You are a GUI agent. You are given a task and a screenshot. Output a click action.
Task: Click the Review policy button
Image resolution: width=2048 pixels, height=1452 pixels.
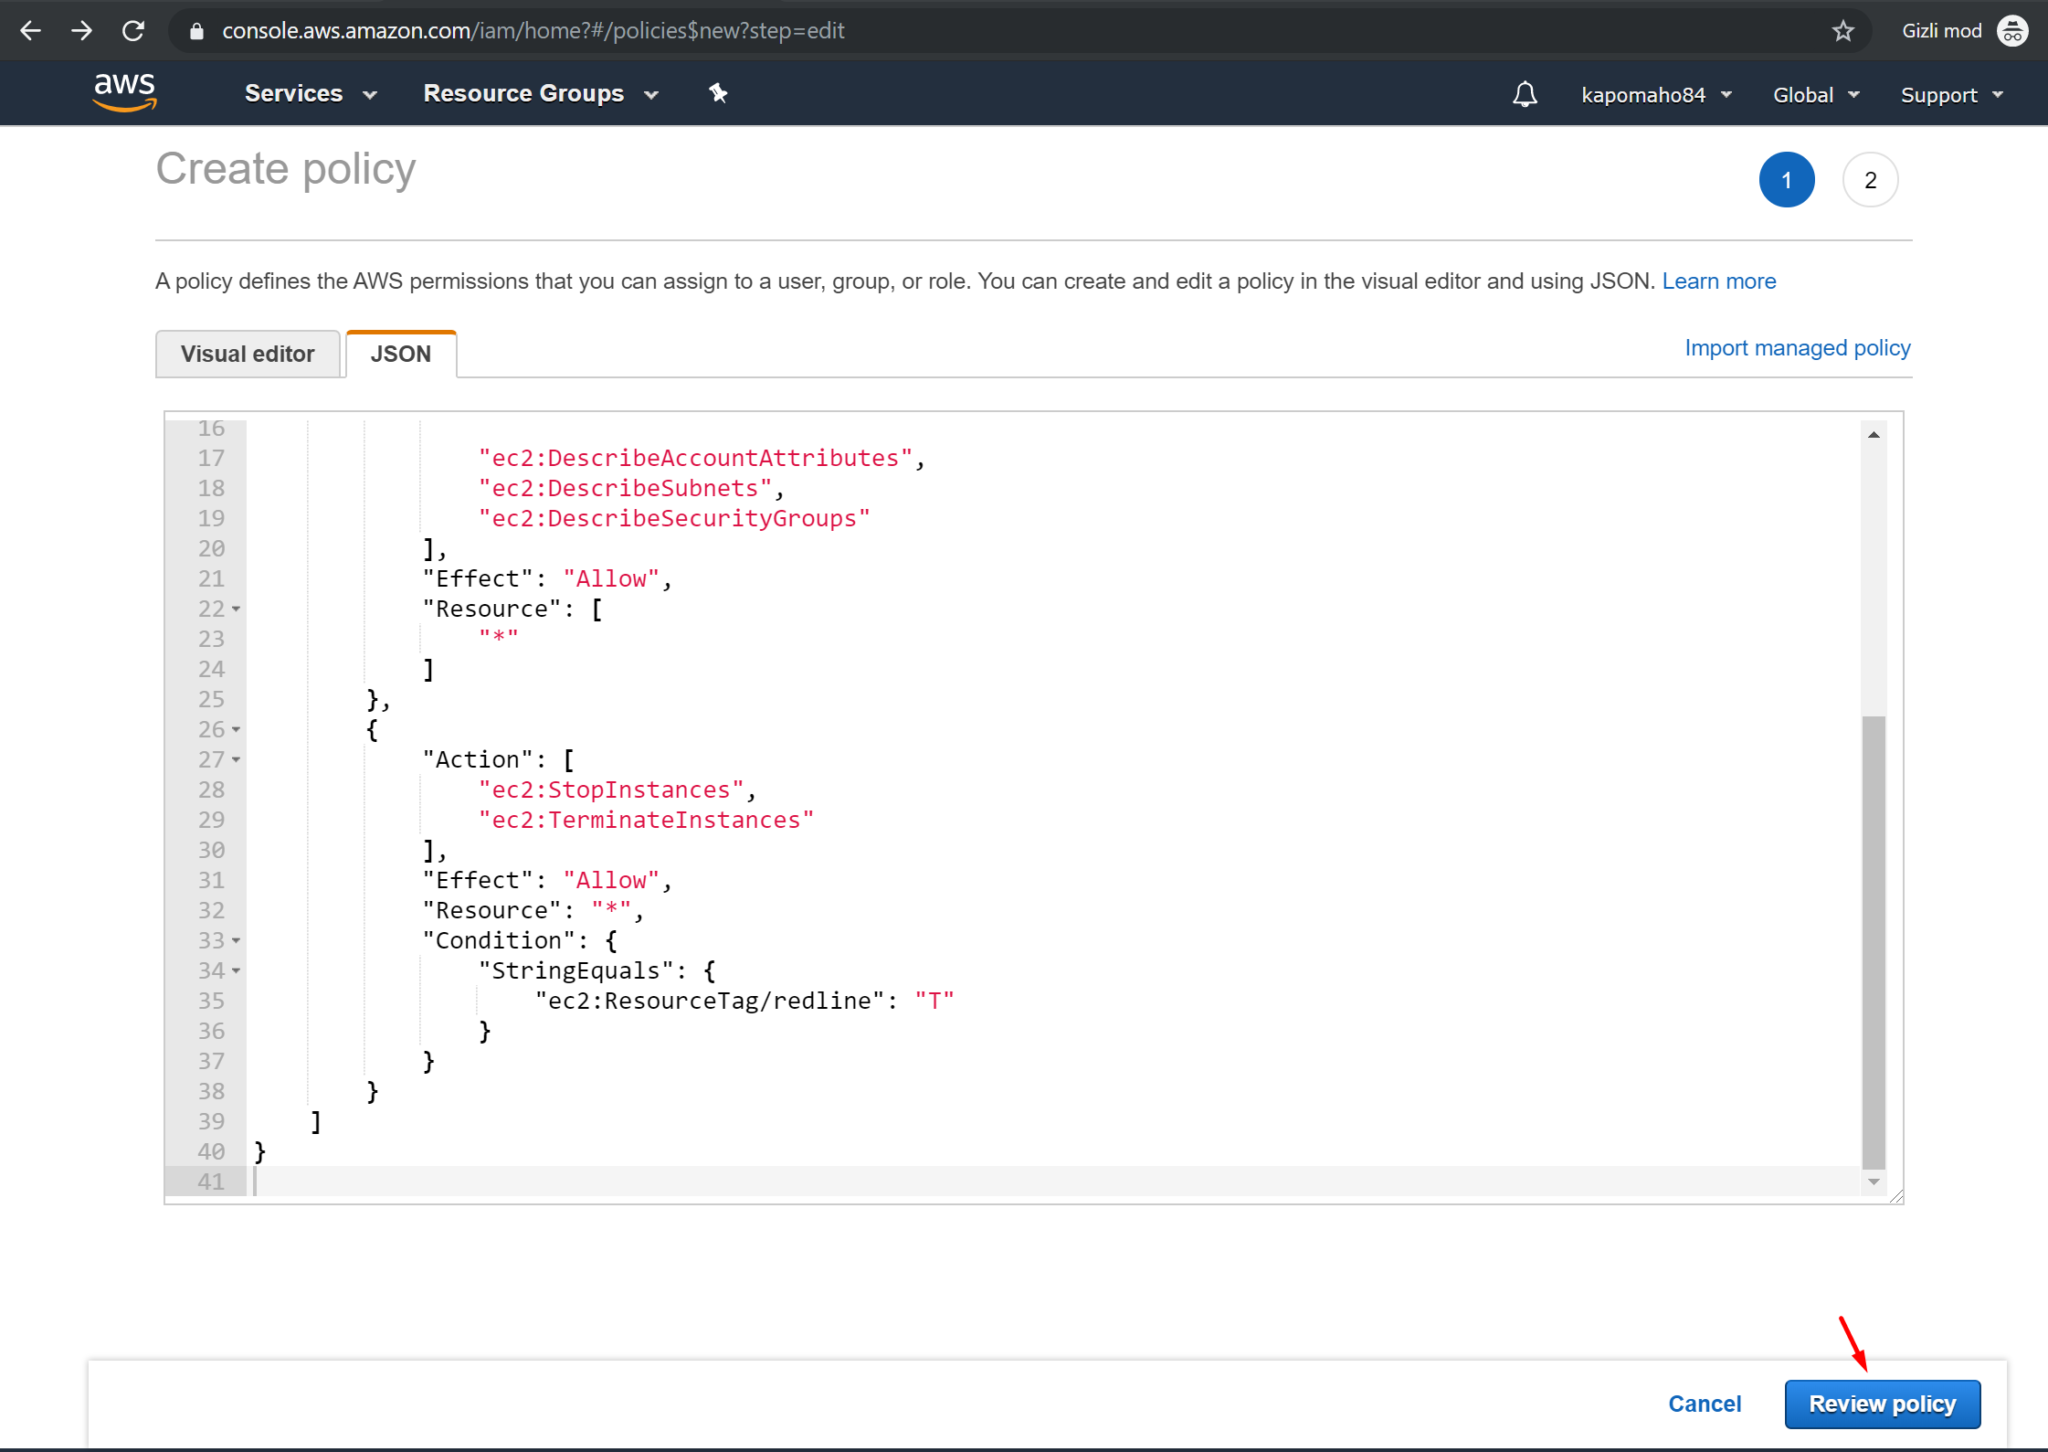pos(1882,1404)
